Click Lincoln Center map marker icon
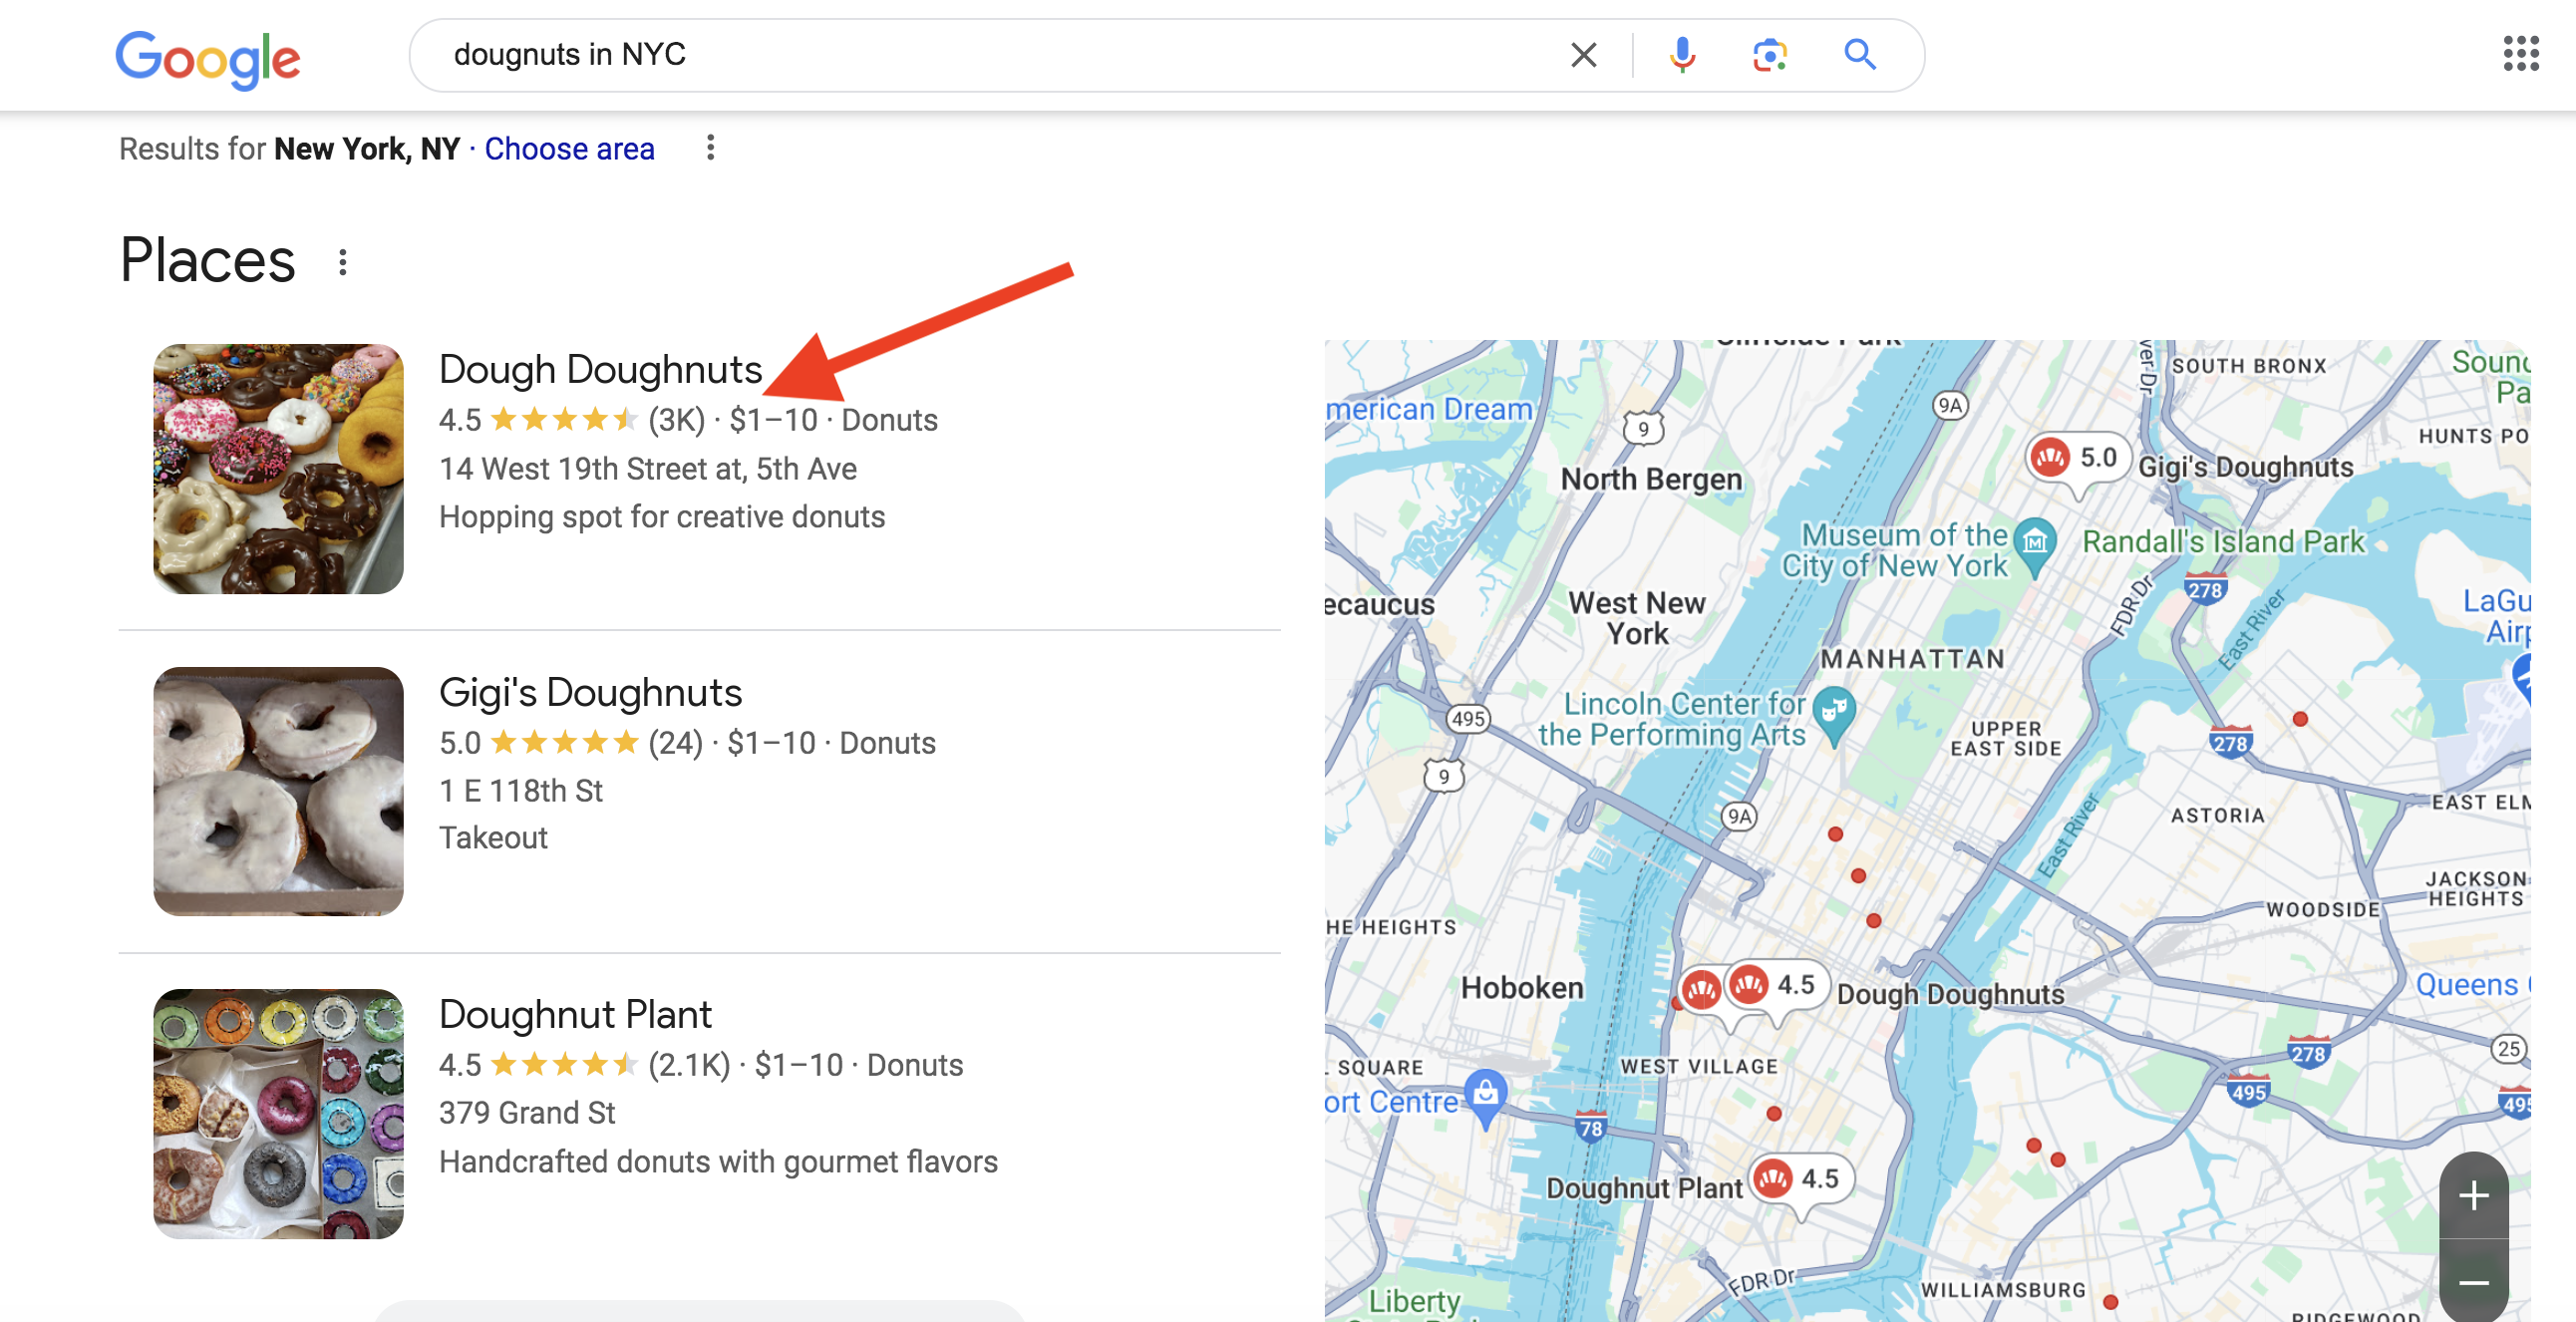Screen dimensions: 2576x1322 (x=1834, y=715)
